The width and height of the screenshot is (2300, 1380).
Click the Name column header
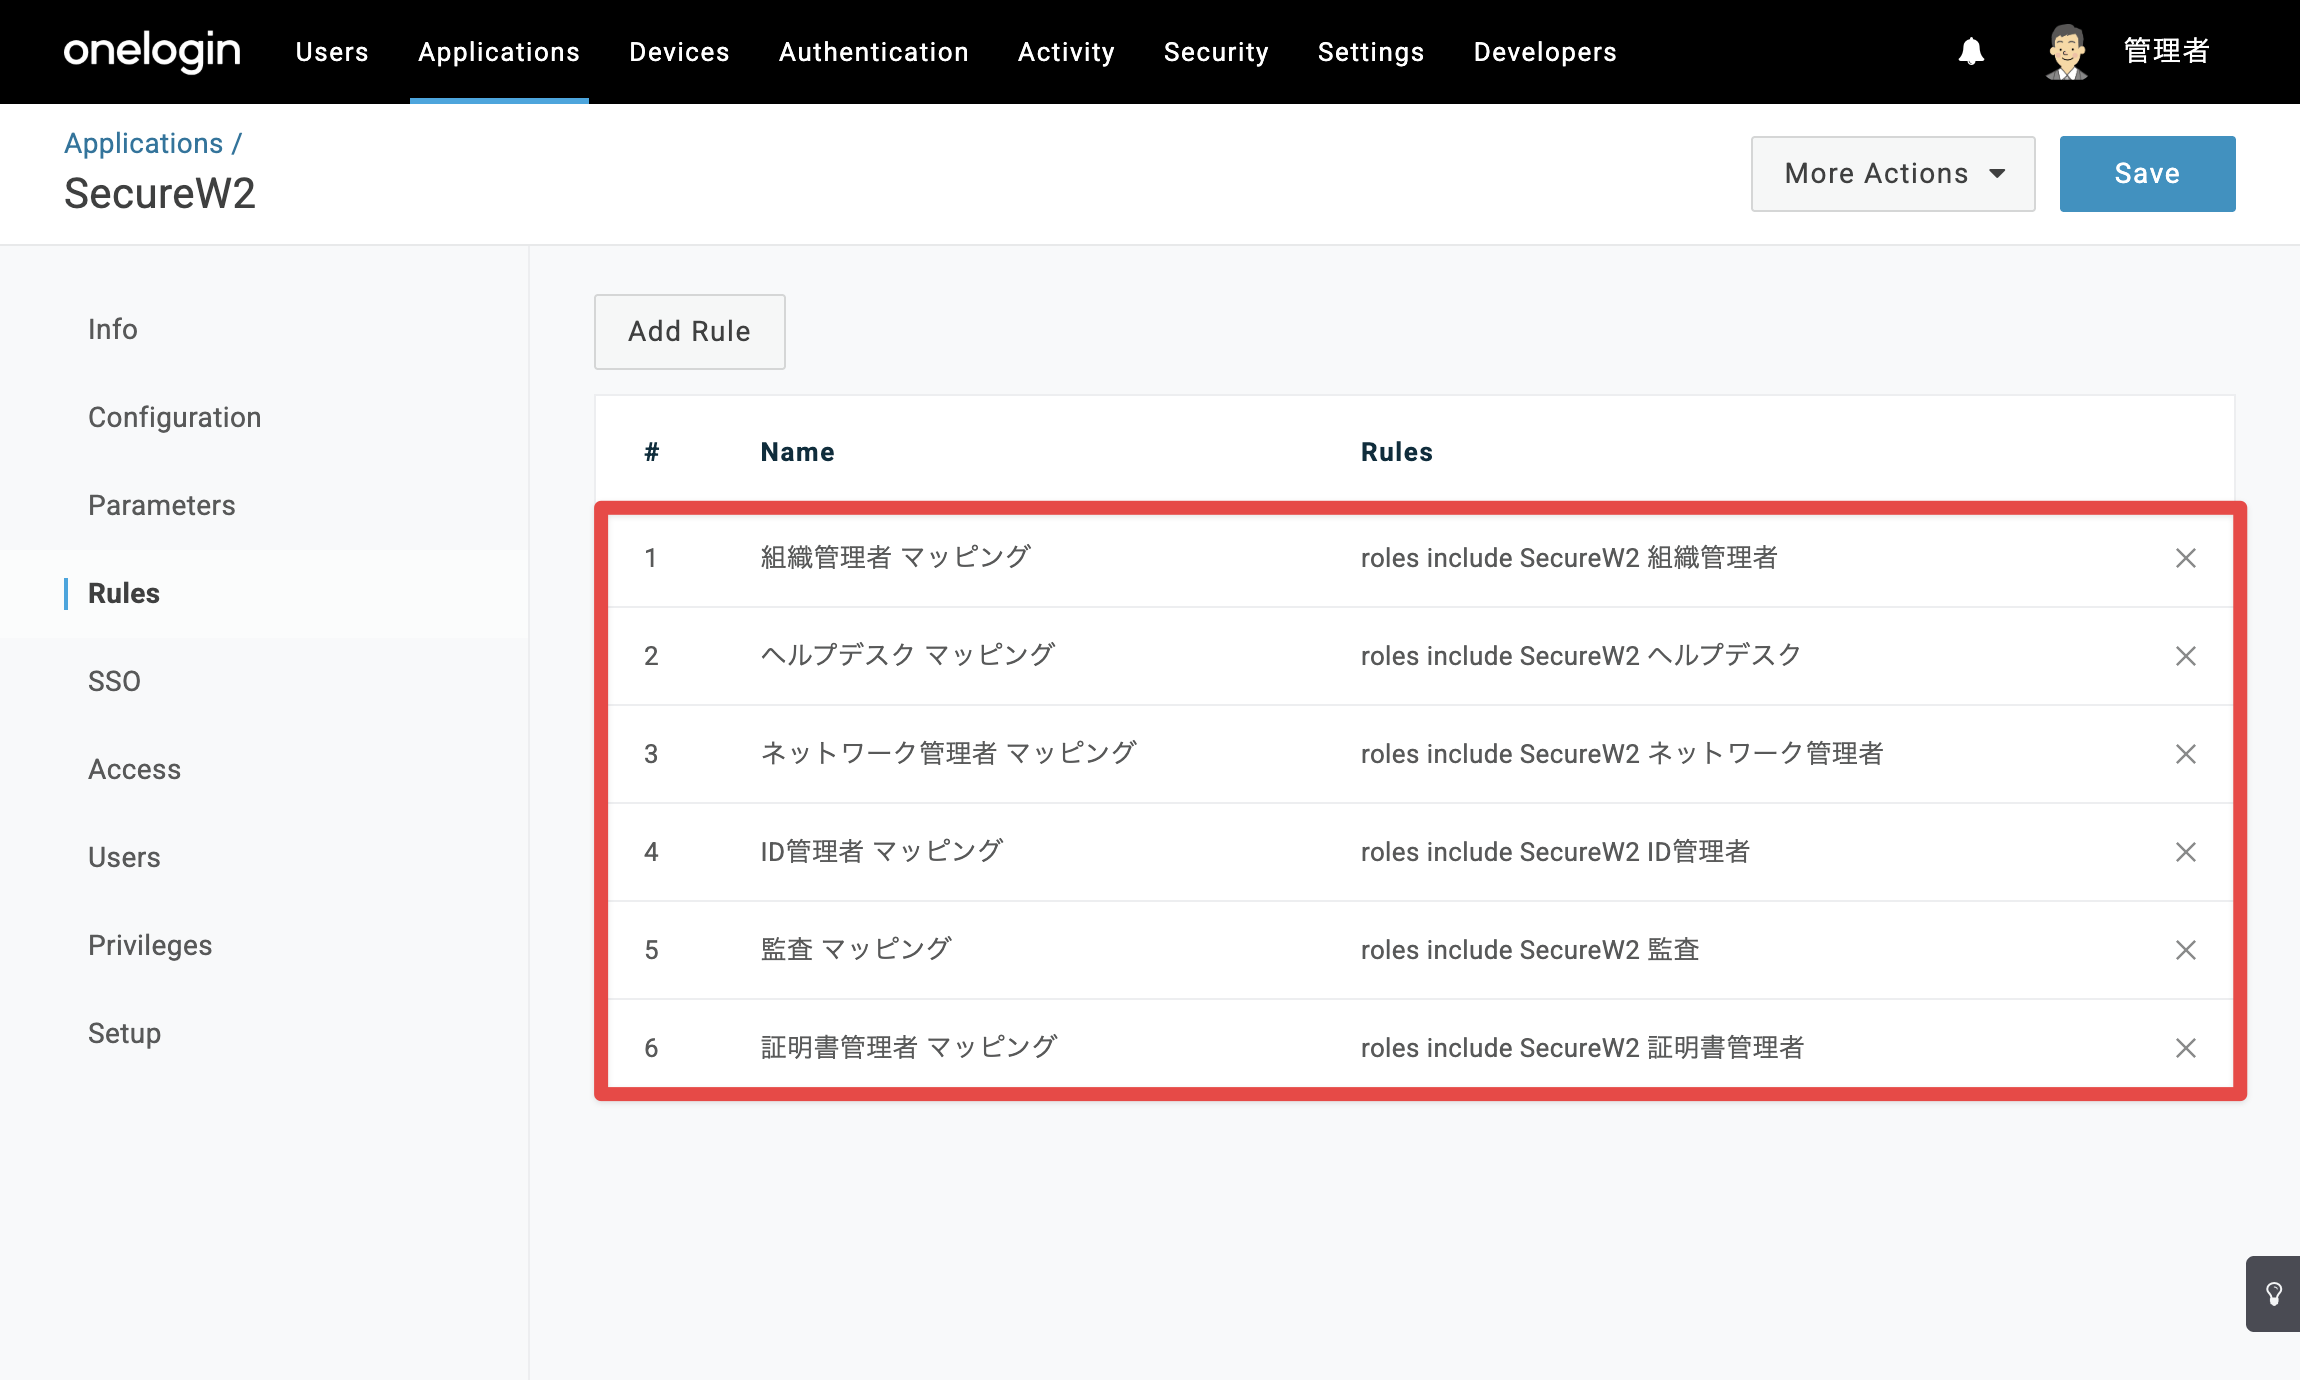click(x=797, y=452)
